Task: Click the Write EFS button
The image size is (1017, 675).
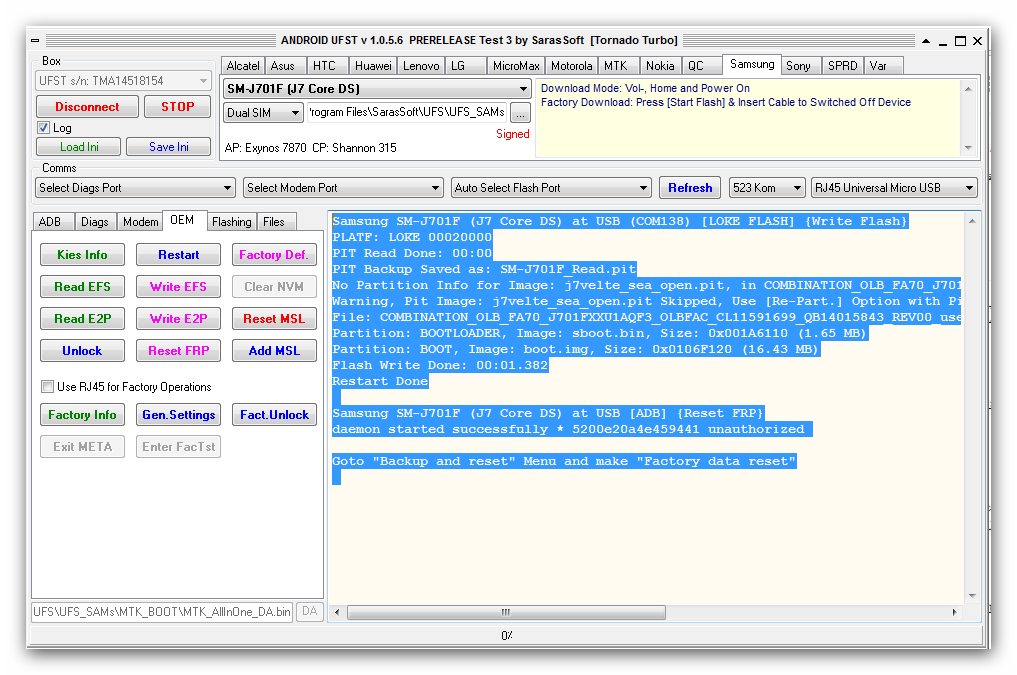Action: coord(178,286)
